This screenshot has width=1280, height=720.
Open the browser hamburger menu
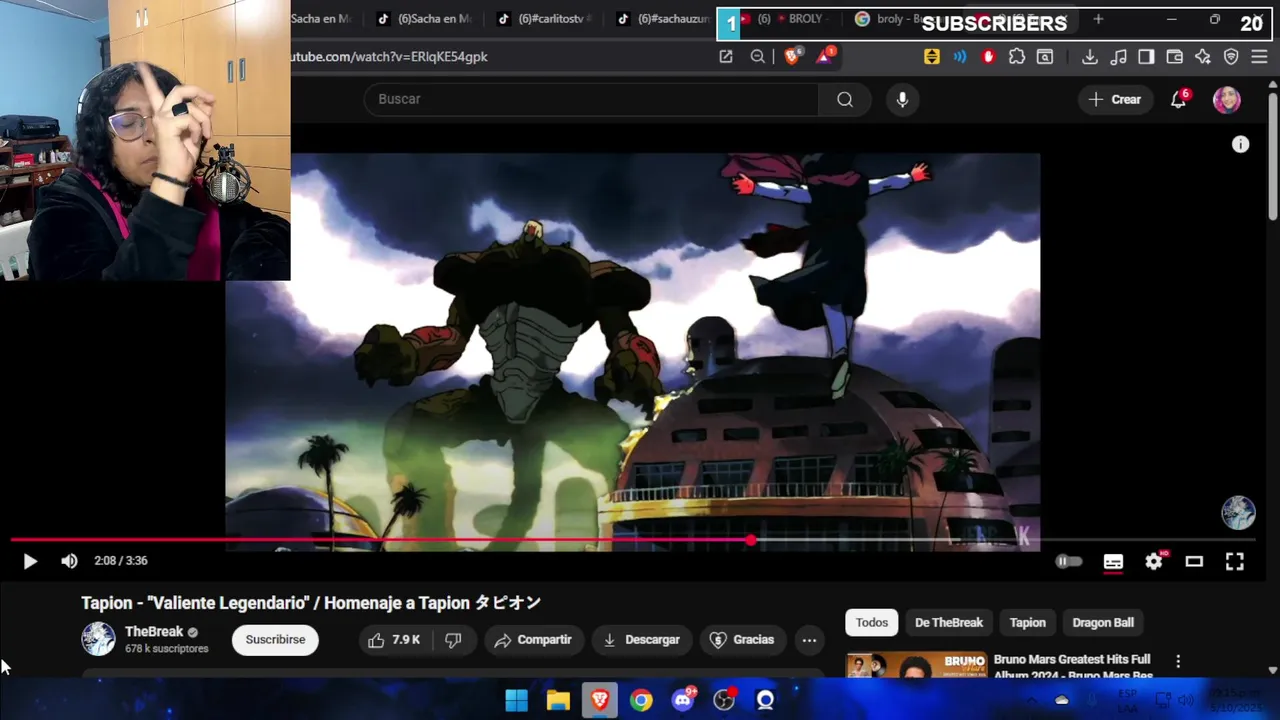pos(1259,57)
